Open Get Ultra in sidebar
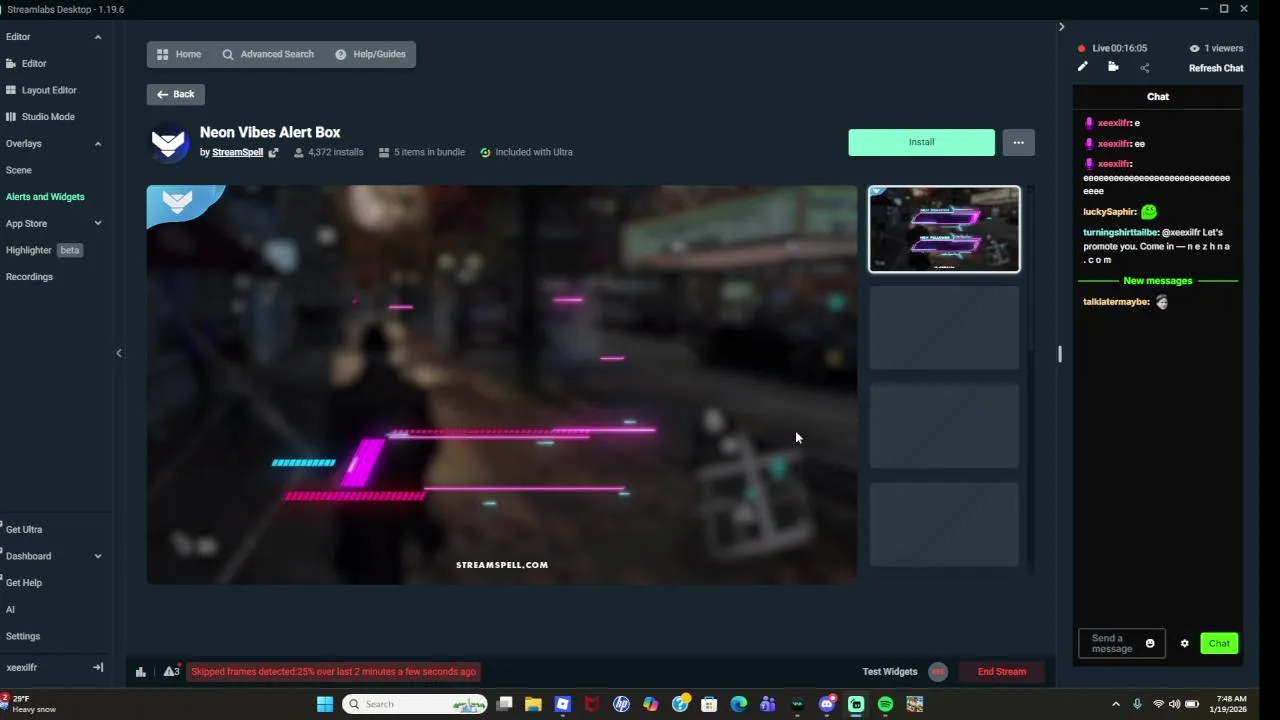 tap(24, 530)
